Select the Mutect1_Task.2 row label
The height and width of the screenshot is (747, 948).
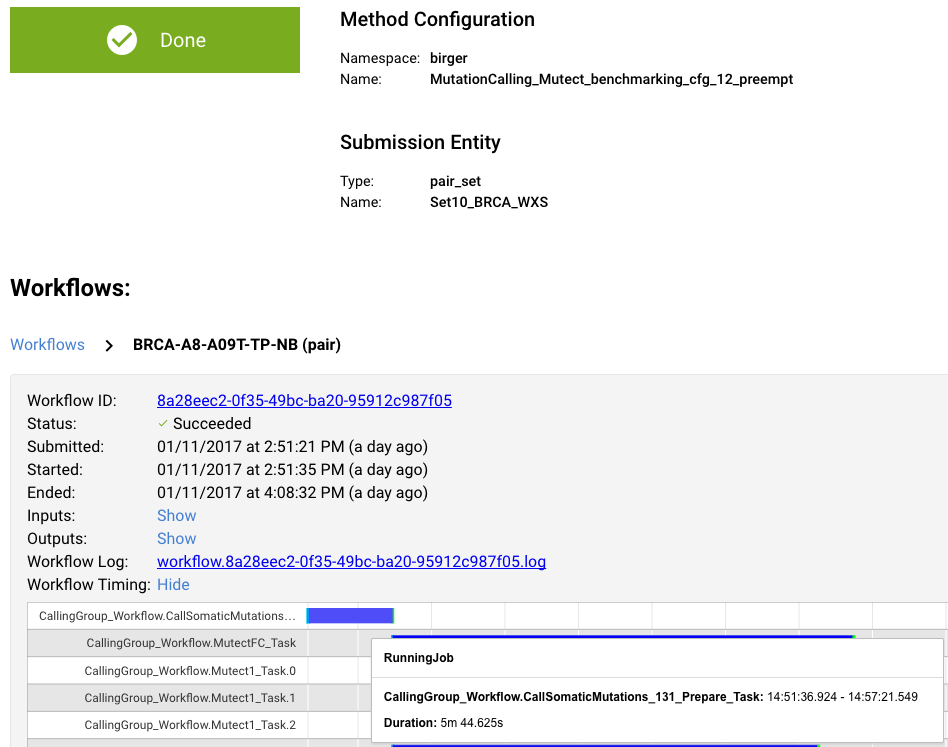[190, 725]
